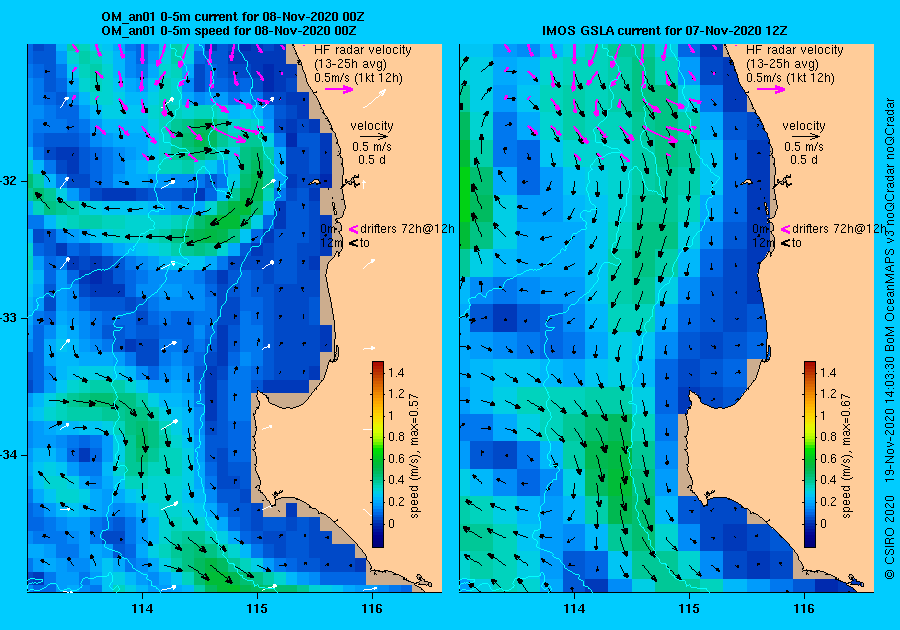The image size is (900, 630).
Task: Click the 'velocity' label in right map
Action: 804,126
